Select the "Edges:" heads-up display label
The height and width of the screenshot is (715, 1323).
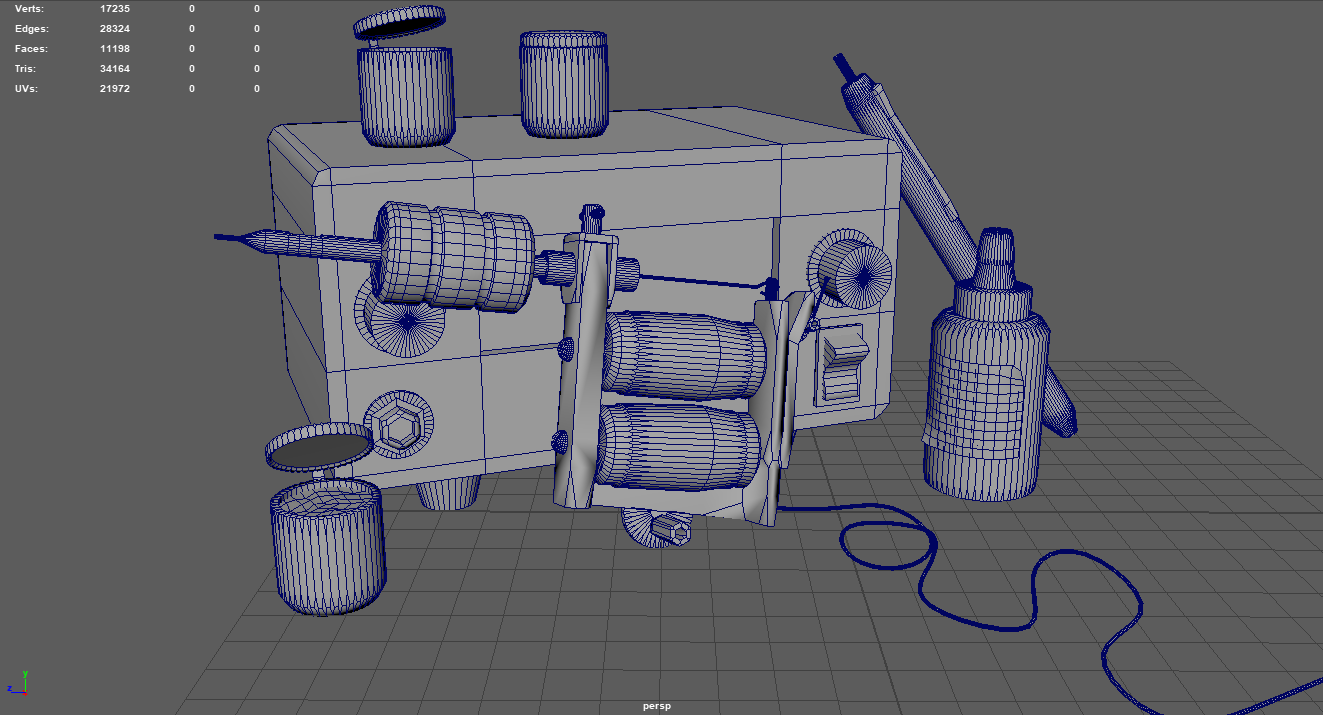(32, 28)
